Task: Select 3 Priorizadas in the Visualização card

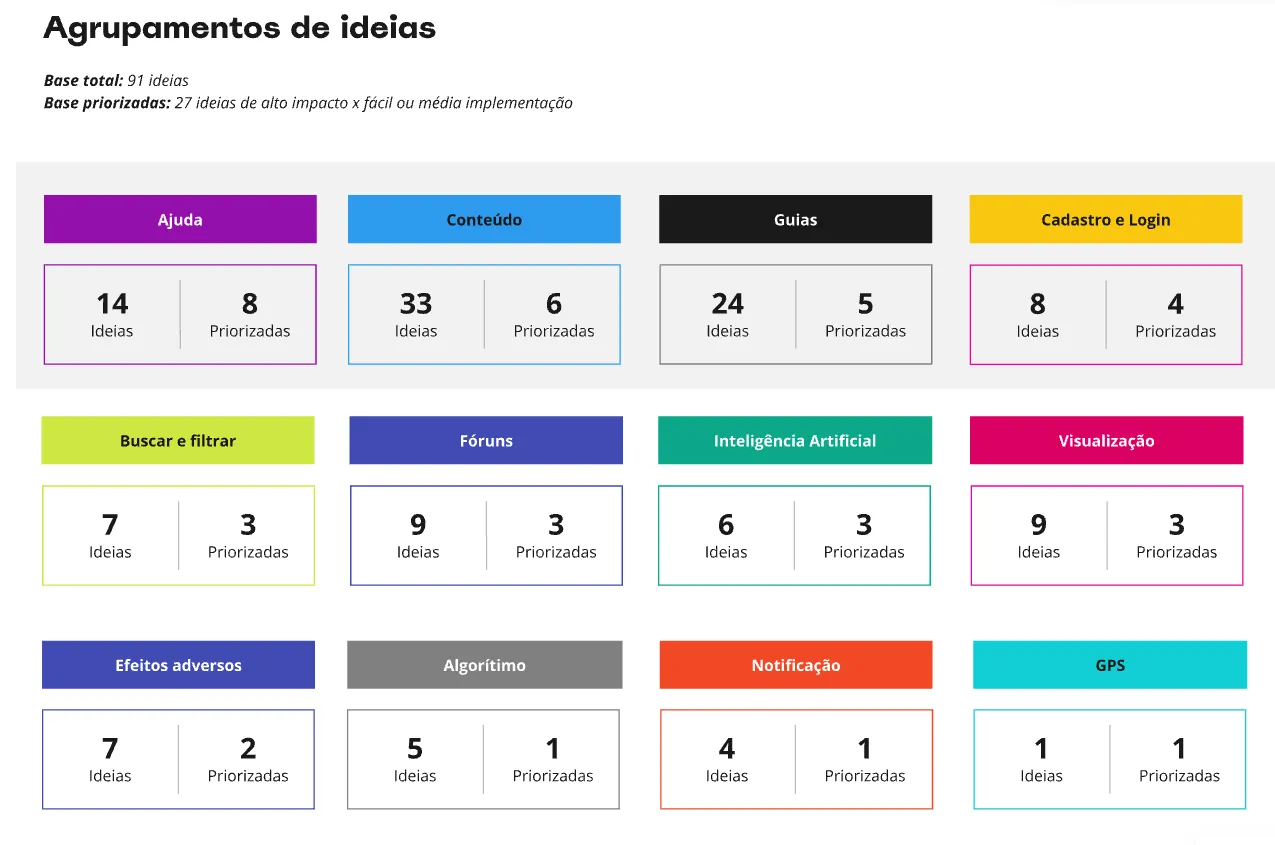Action: pos(1177,535)
